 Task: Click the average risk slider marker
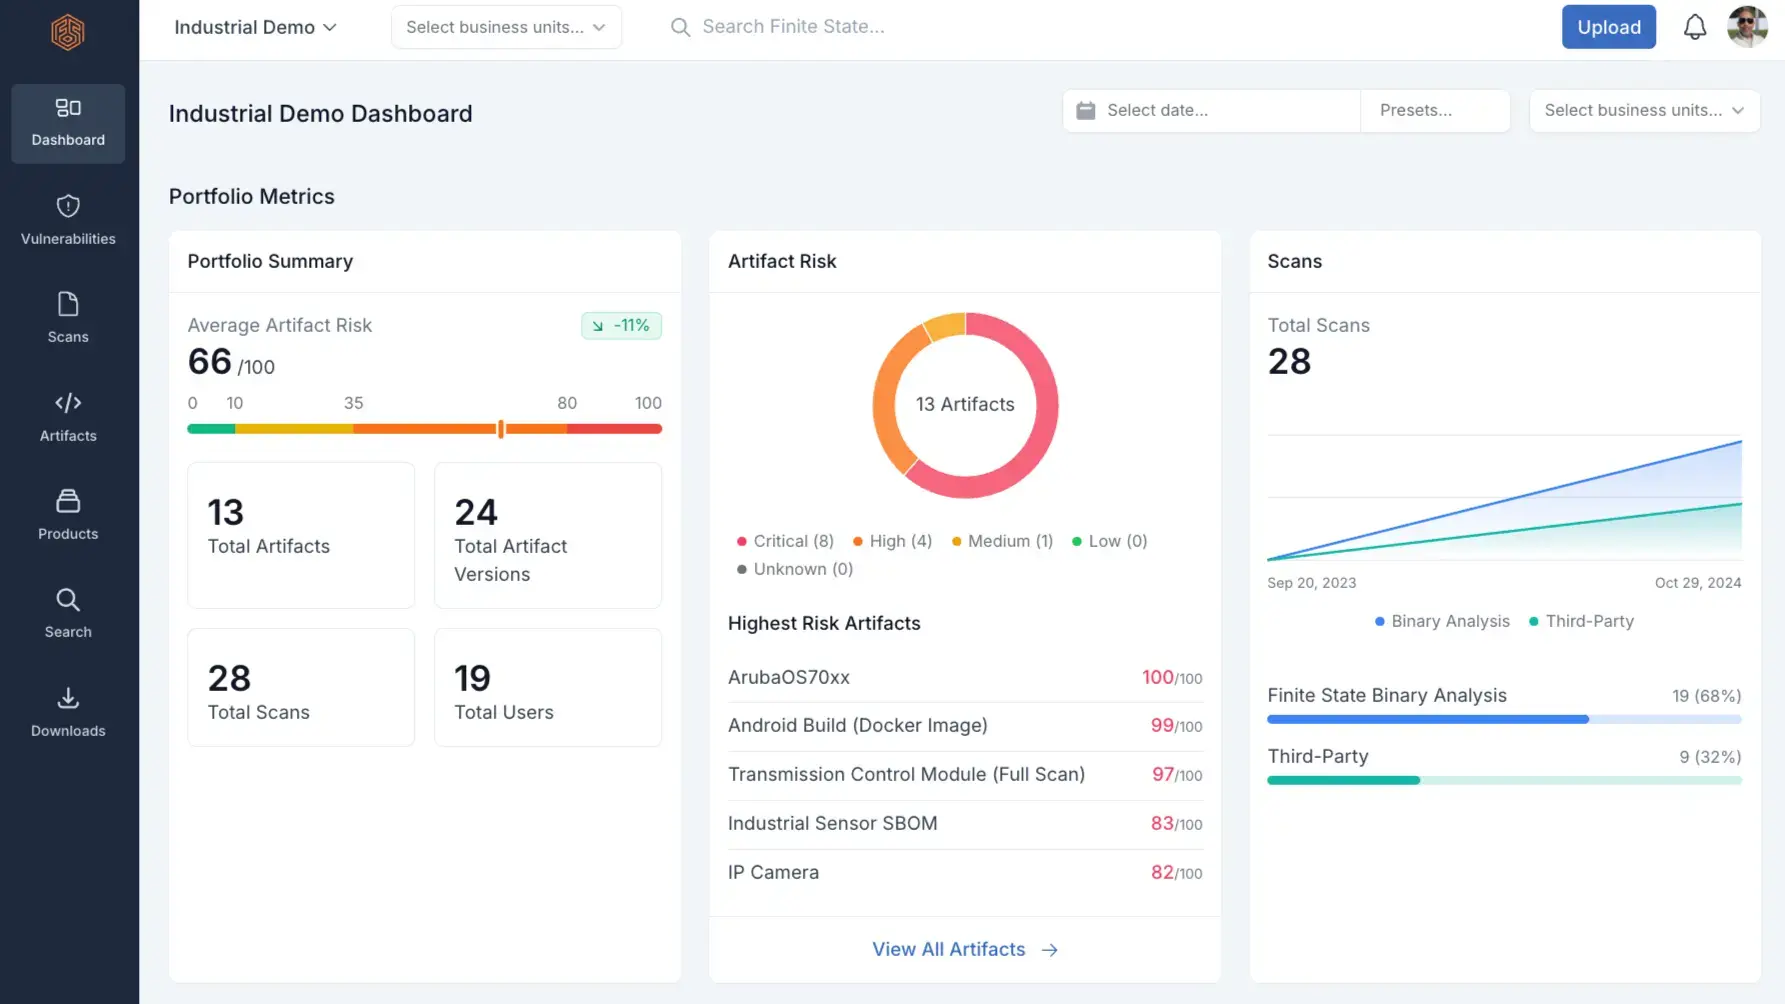coord(501,429)
